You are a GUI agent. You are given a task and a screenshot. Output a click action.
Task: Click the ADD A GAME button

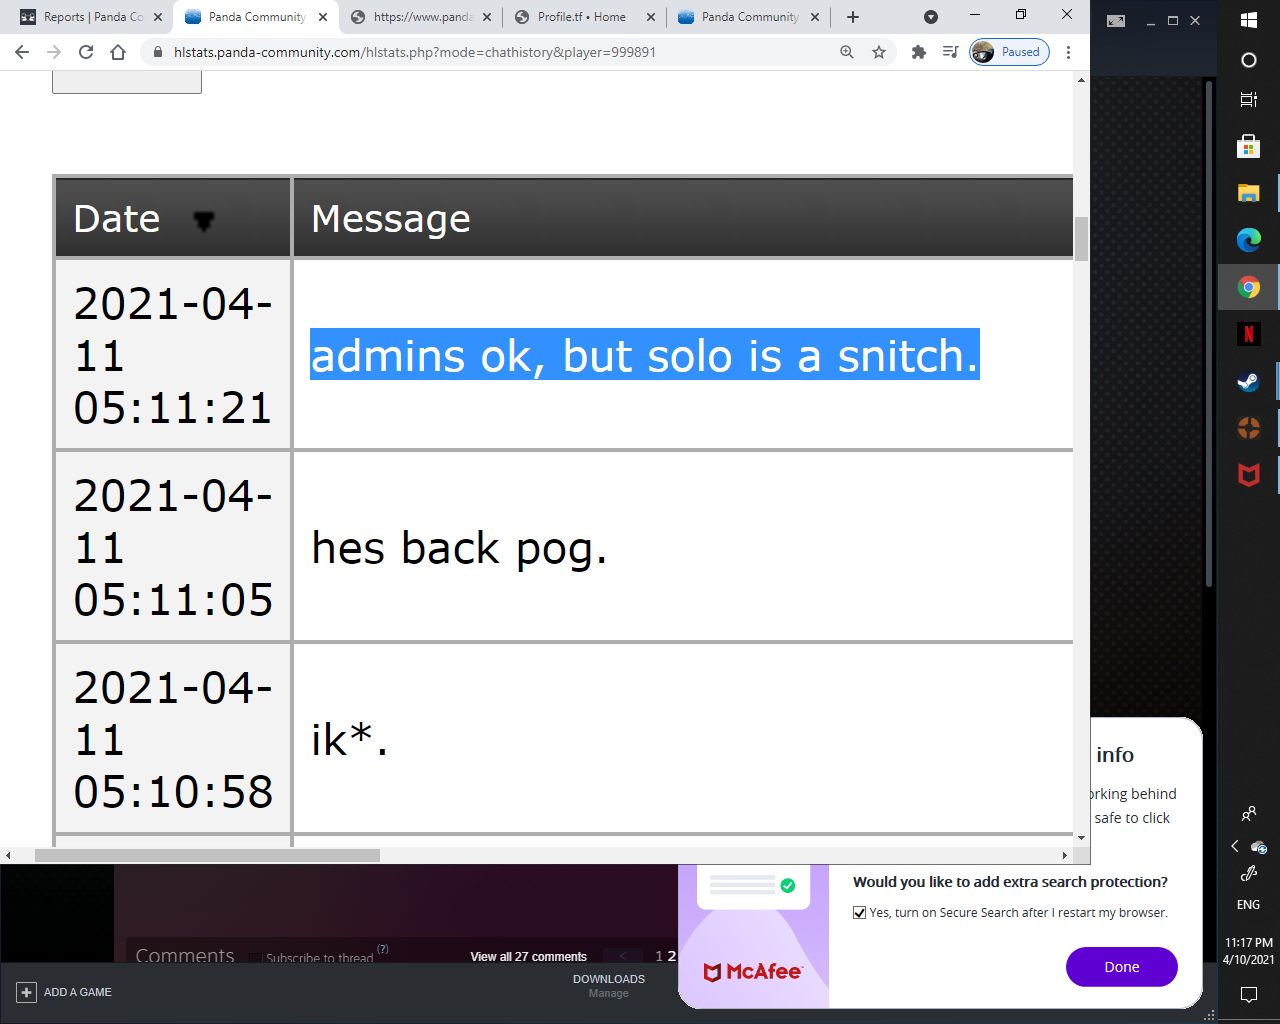click(65, 992)
